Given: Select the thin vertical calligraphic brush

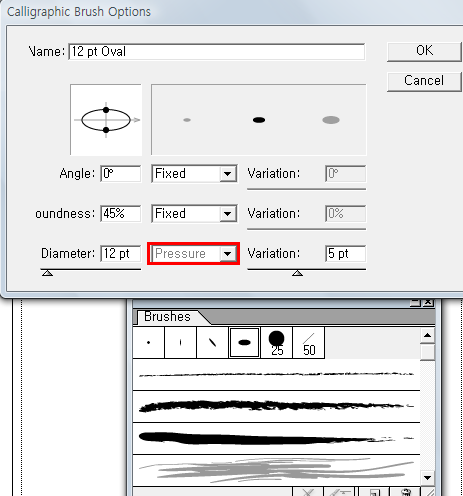Looking at the screenshot, I should point(180,342).
